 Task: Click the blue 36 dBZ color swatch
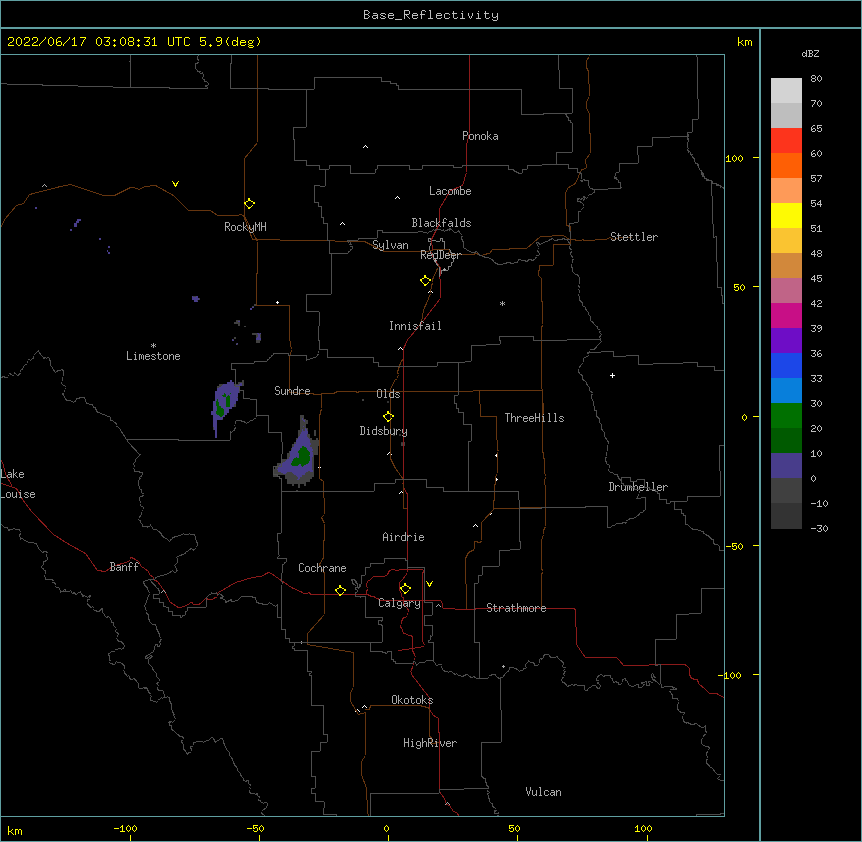[786, 365]
